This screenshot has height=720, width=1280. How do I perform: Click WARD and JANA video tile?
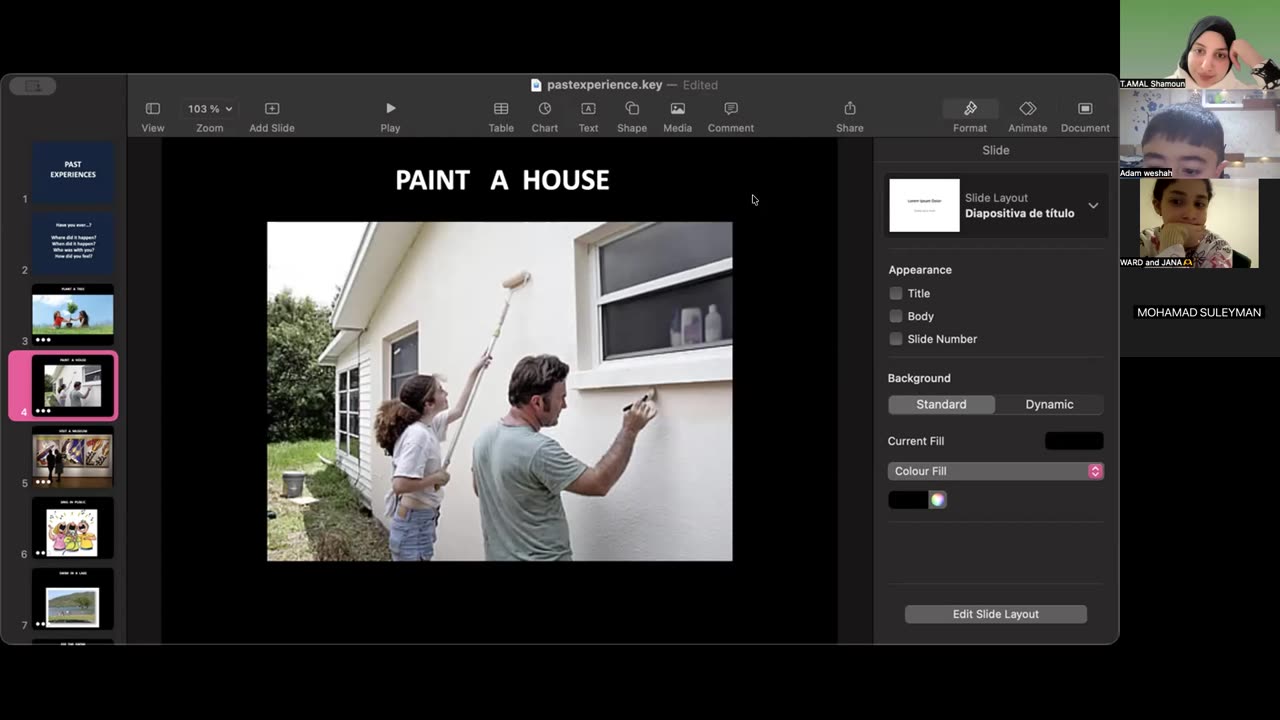1199,223
